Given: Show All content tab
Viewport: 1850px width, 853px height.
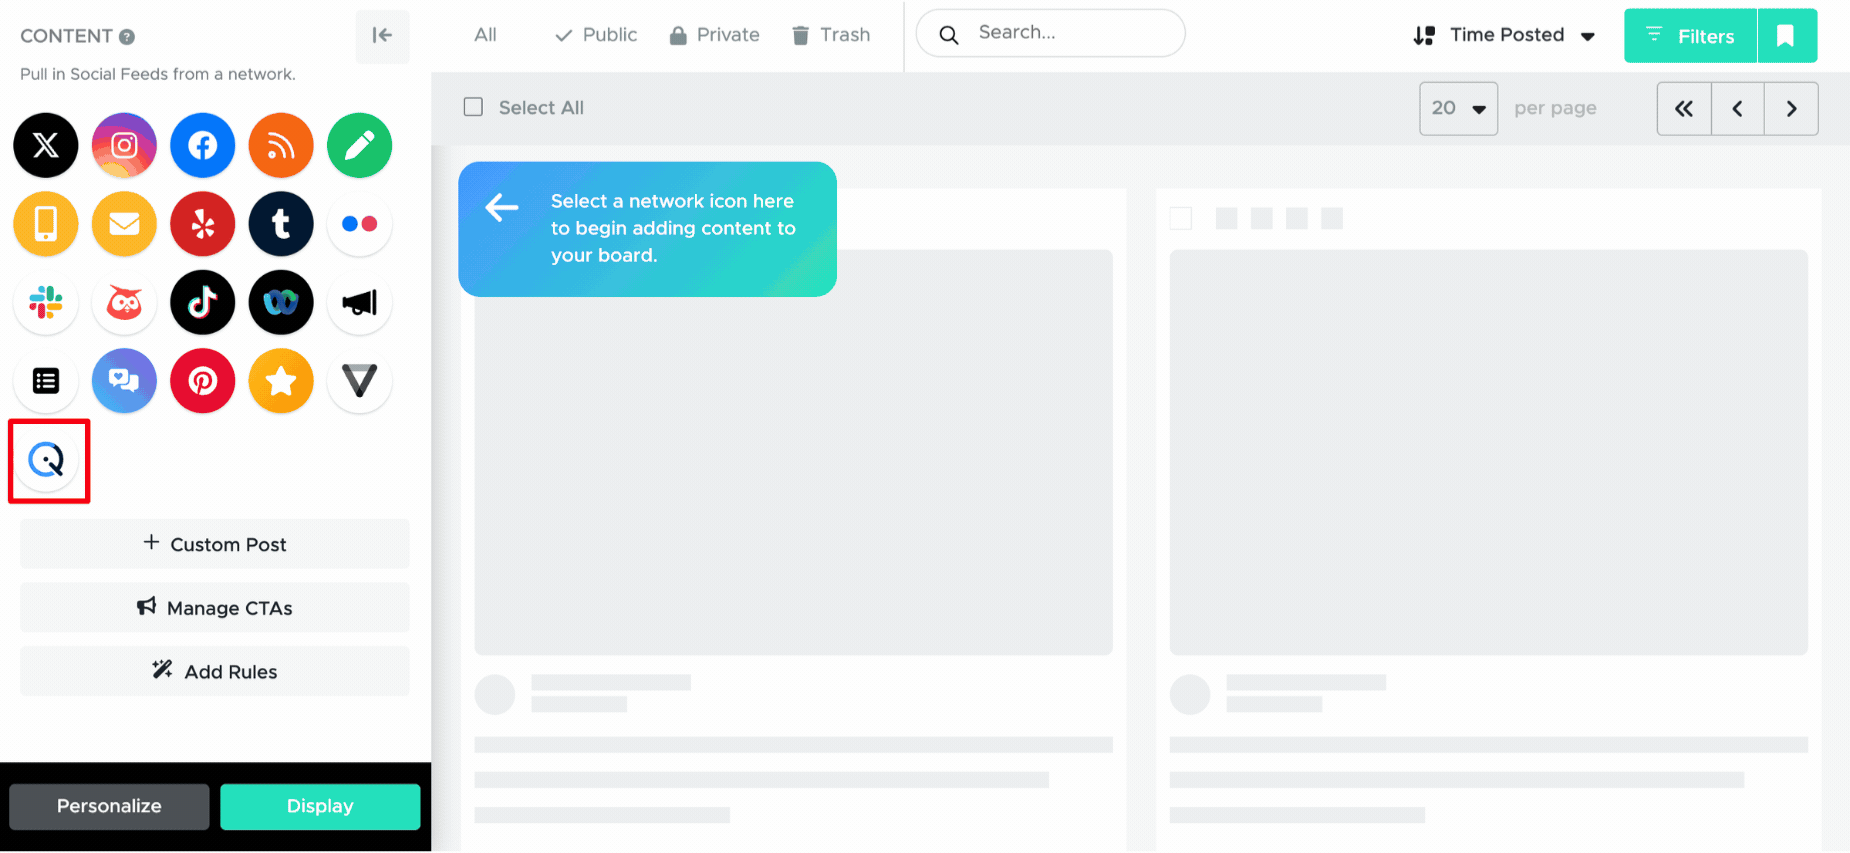Looking at the screenshot, I should point(485,35).
